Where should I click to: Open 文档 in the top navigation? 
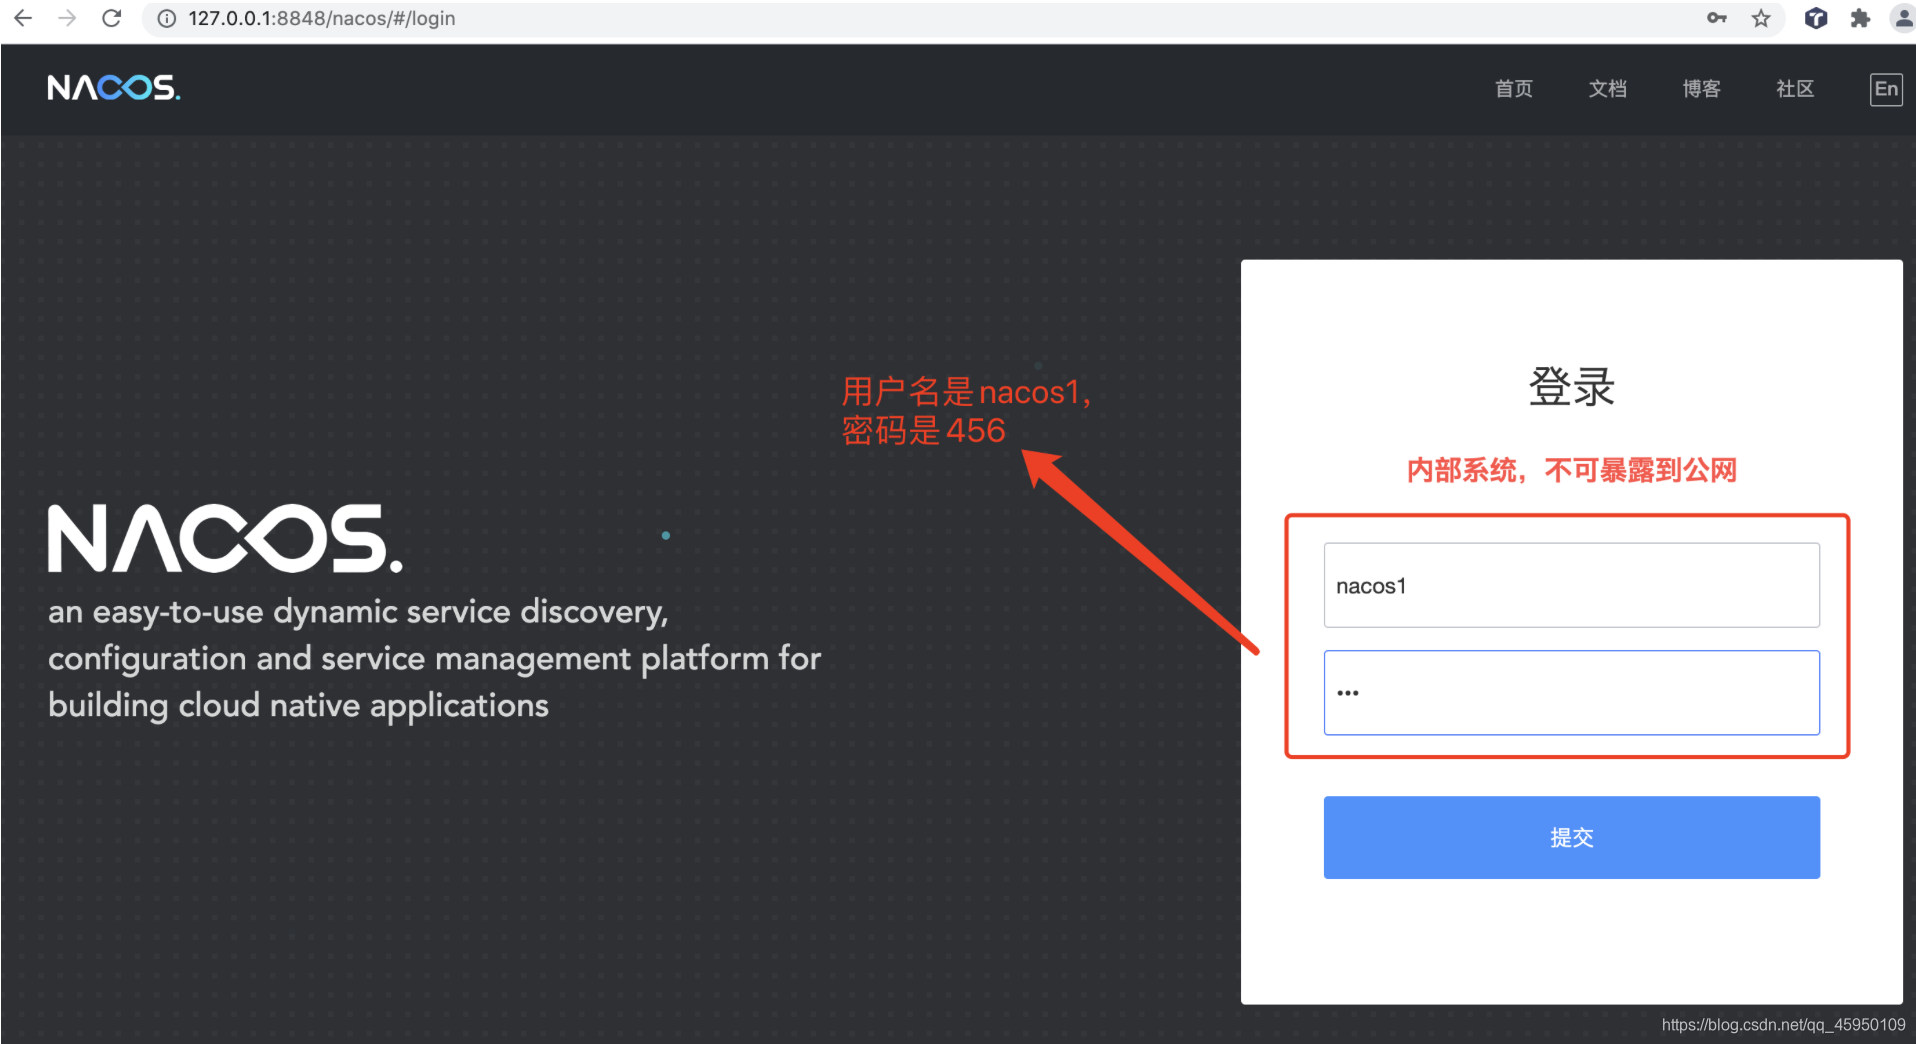pyautogui.click(x=1607, y=89)
